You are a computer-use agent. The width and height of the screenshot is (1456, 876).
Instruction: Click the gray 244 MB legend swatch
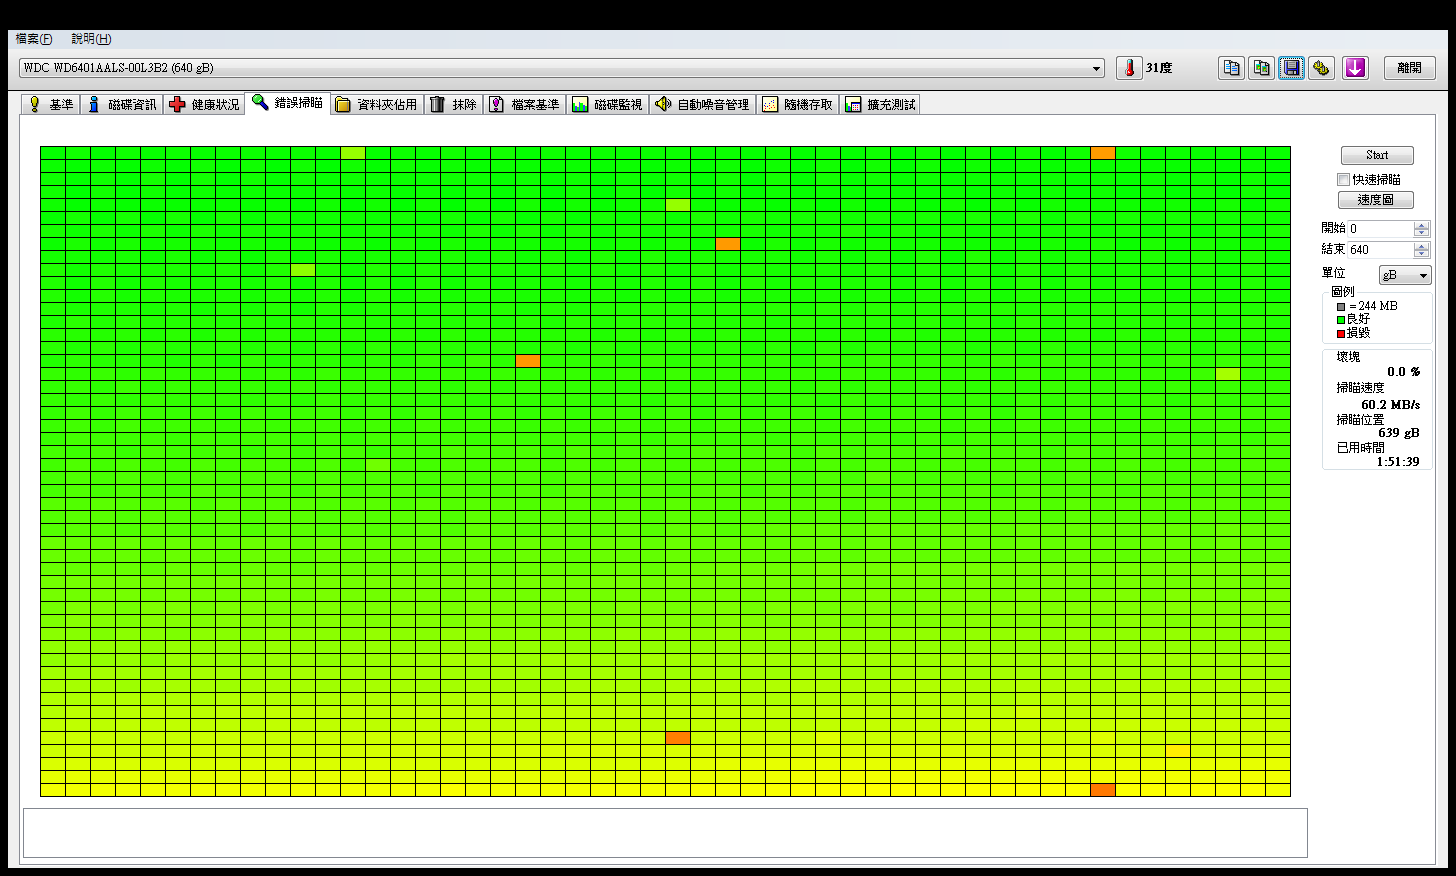coord(1341,307)
